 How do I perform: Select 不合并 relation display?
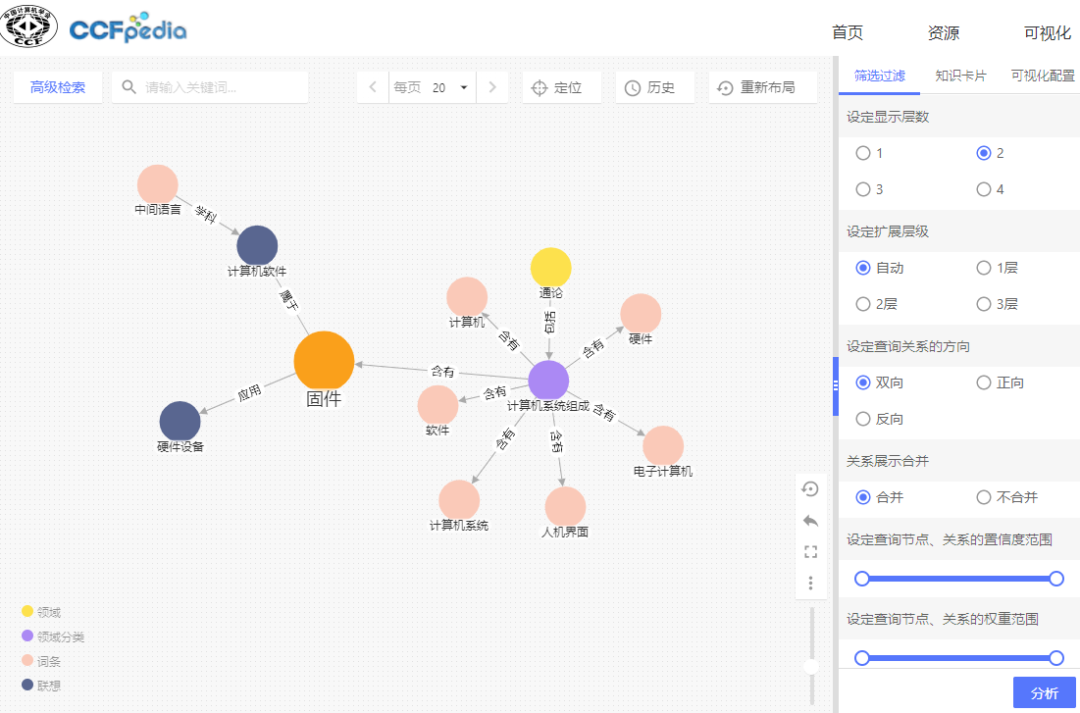click(984, 497)
